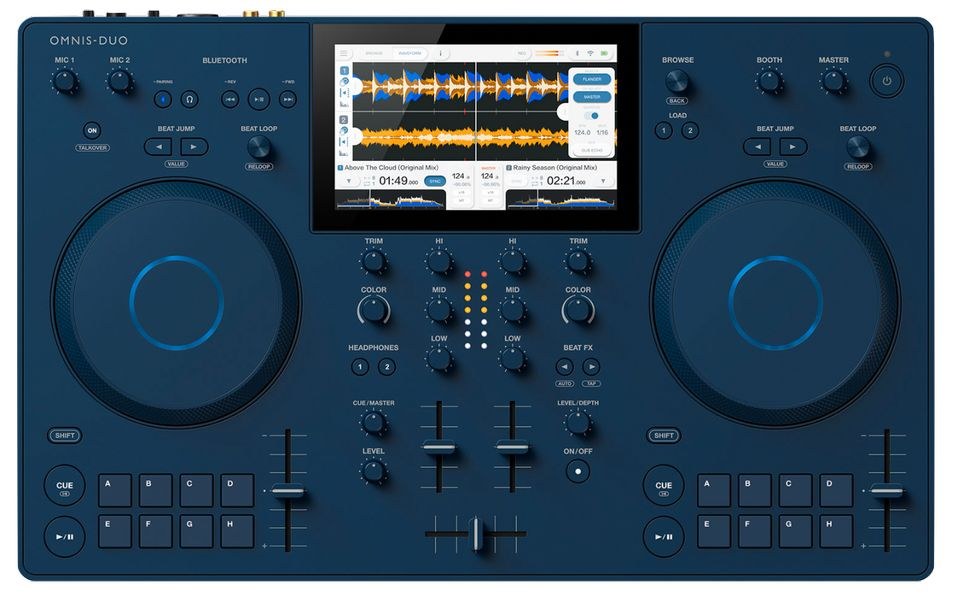Click the left deck pitch fader handle
960x602 pixels.
(x=287, y=491)
